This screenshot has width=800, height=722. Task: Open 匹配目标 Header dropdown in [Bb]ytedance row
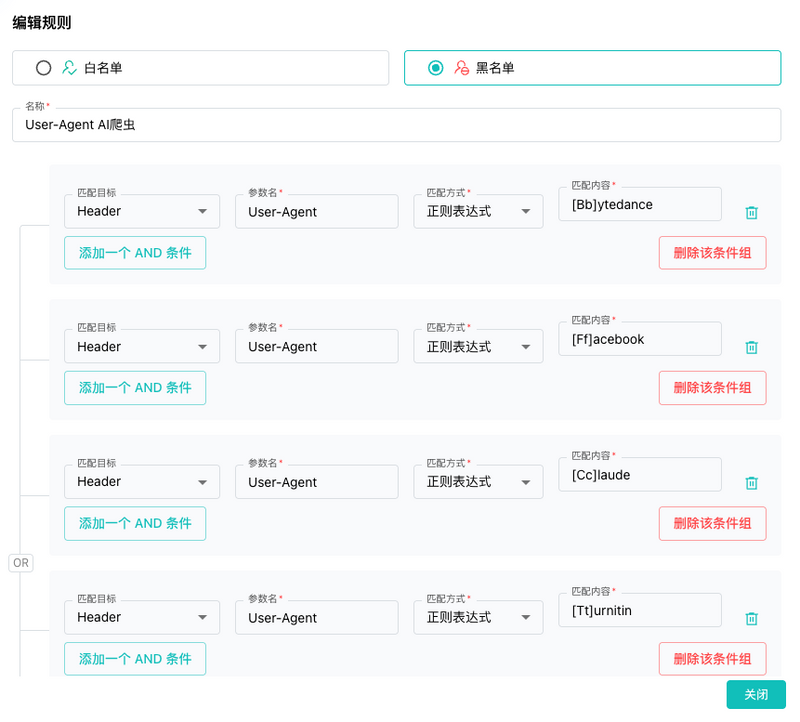142,211
